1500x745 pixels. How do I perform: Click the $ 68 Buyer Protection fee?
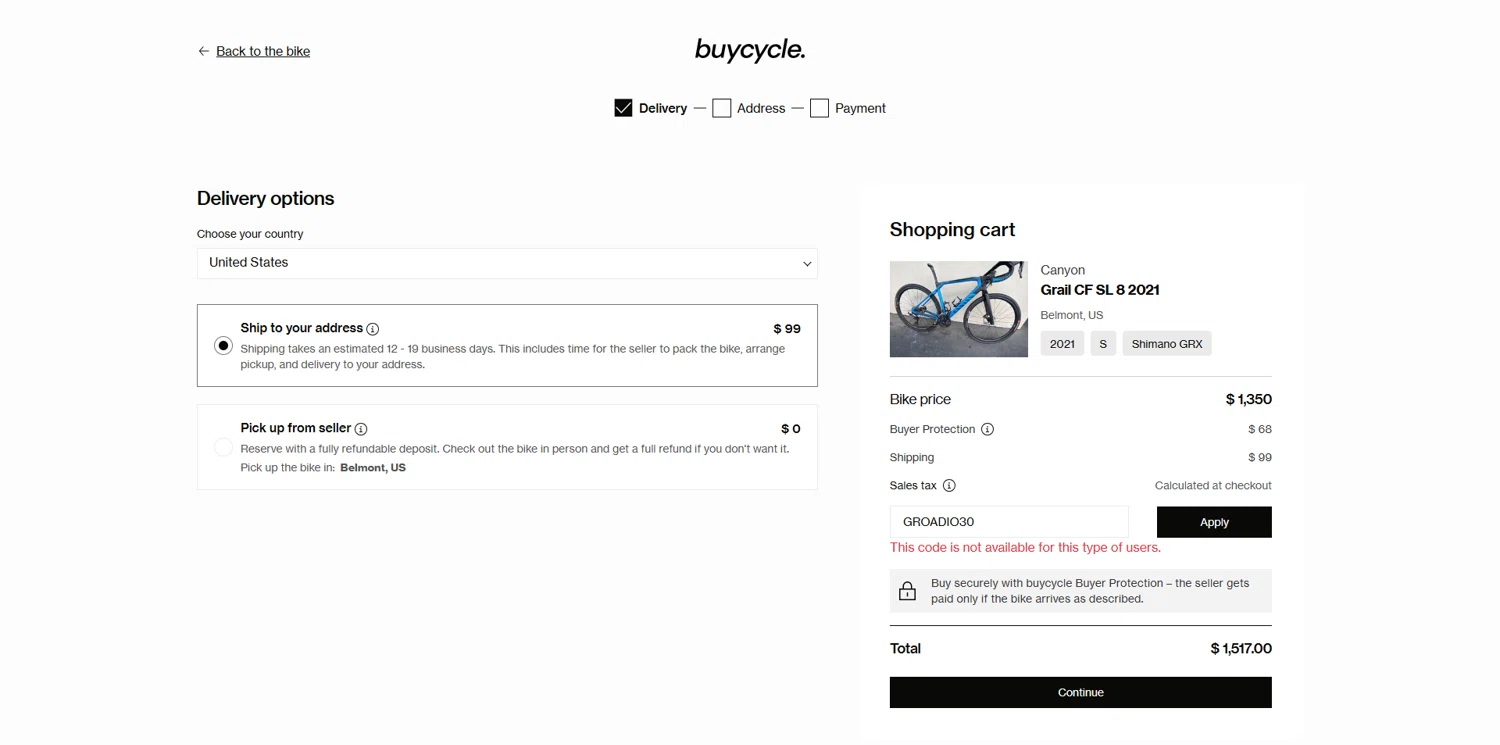1260,429
